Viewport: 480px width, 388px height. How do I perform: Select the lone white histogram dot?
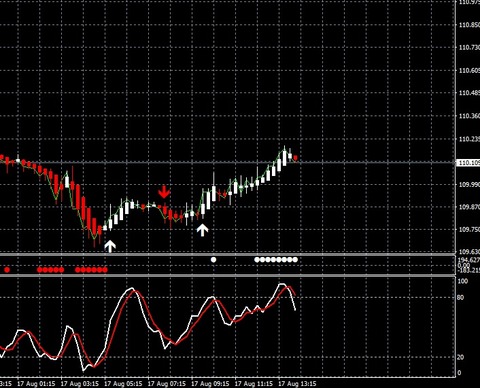(x=213, y=259)
